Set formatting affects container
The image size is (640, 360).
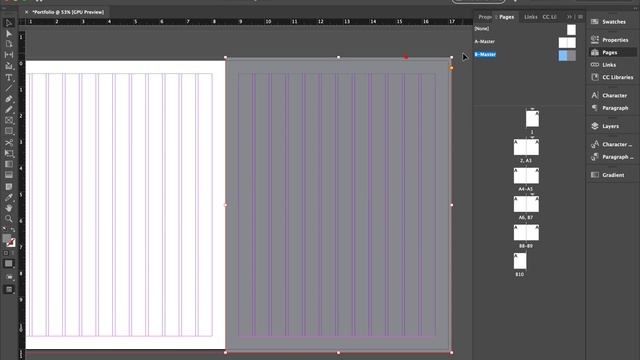point(6,253)
